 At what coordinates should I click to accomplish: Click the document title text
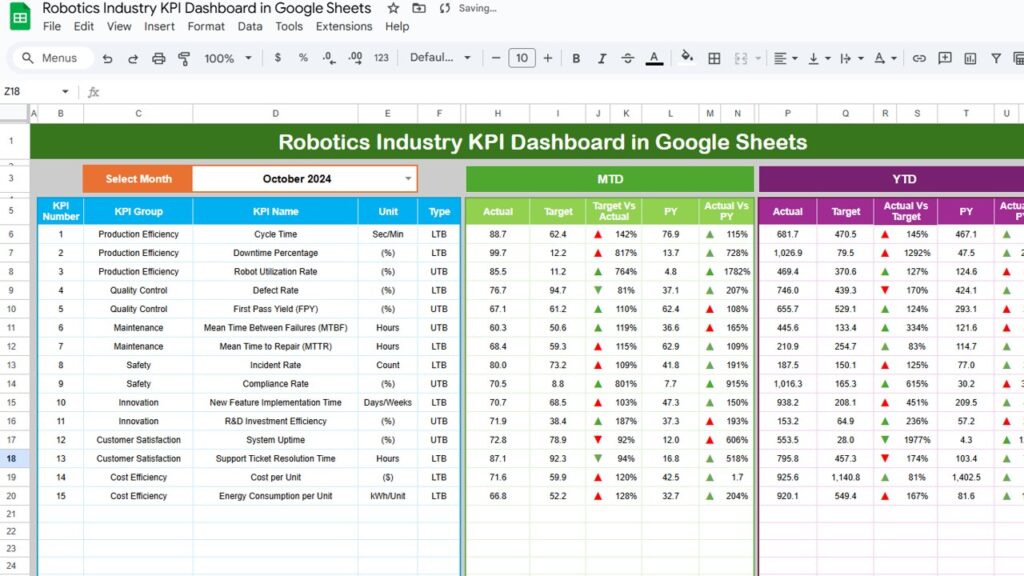click(206, 8)
